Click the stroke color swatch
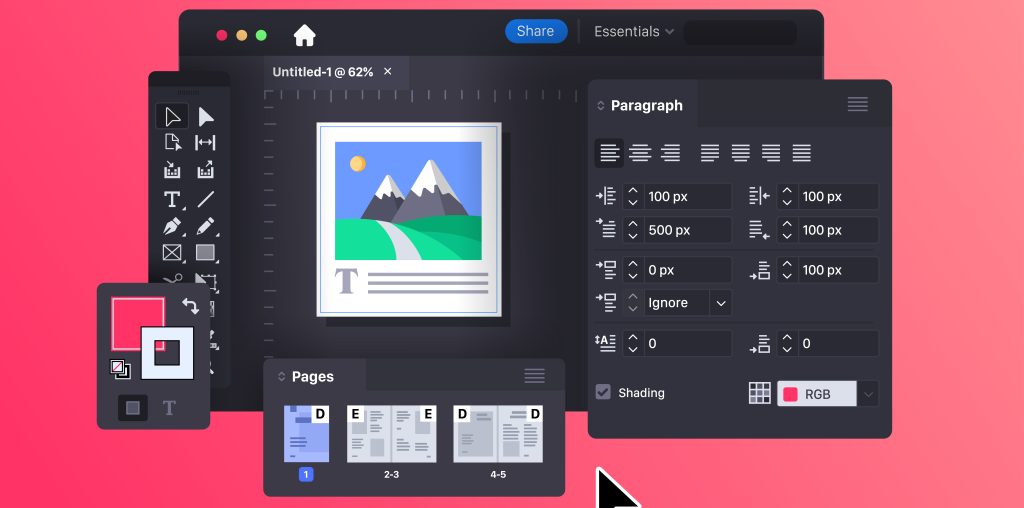1024x508 pixels. (x=167, y=353)
